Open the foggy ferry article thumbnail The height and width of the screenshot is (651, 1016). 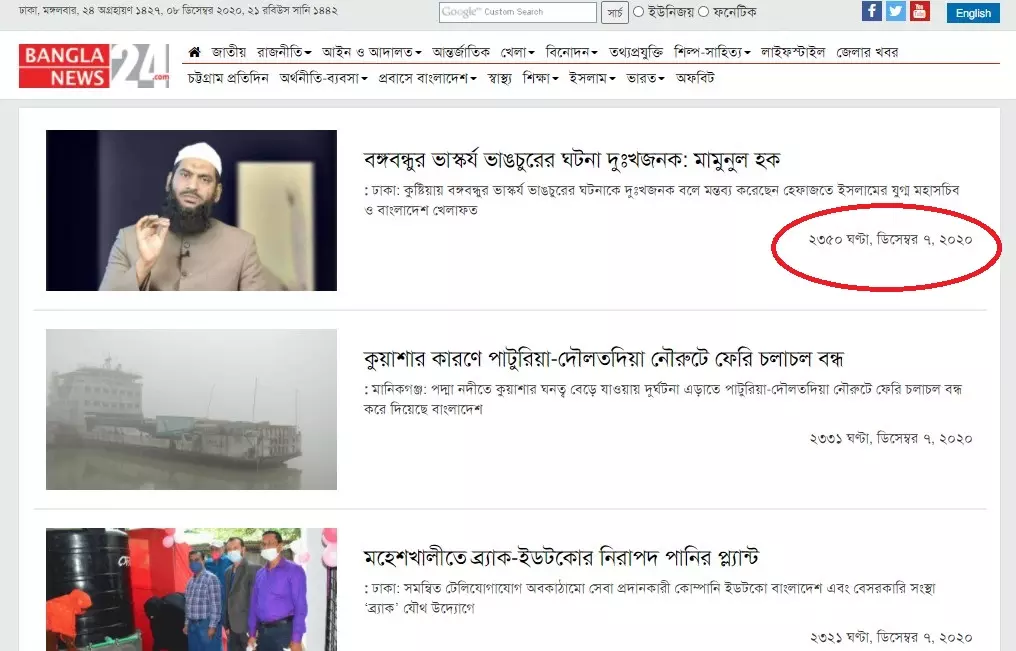pos(191,409)
